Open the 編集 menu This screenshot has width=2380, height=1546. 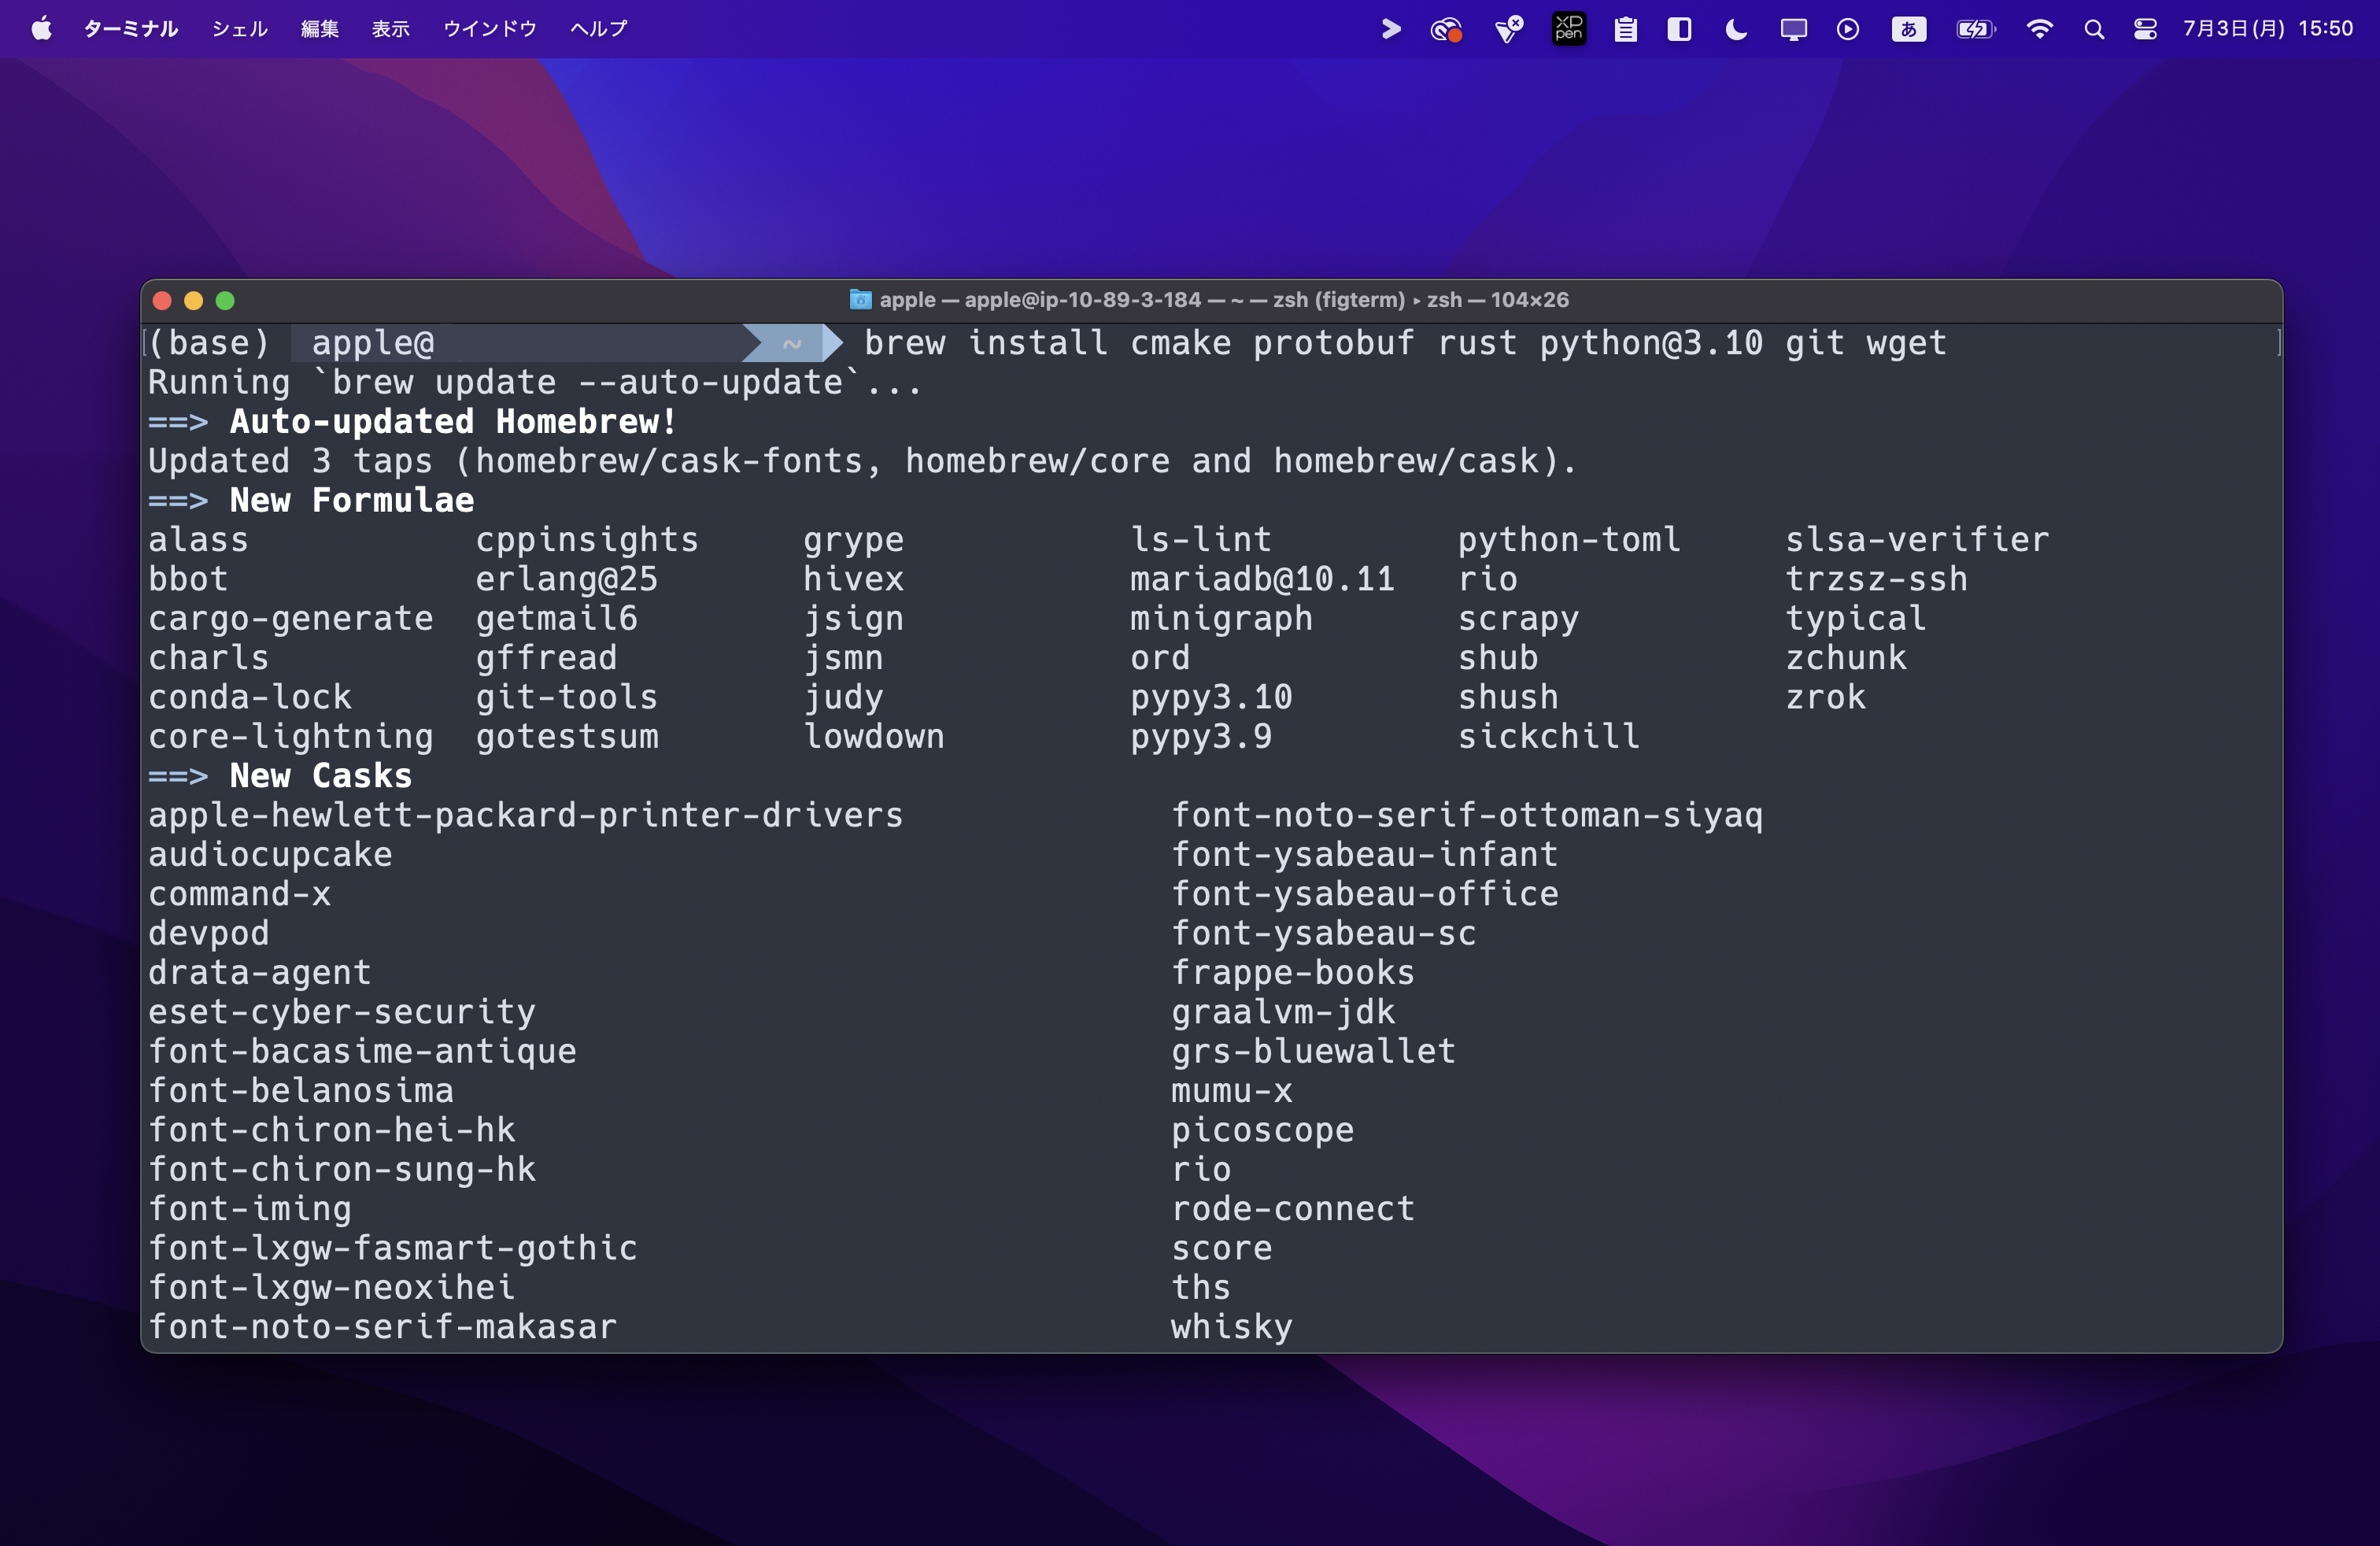click(x=320, y=29)
